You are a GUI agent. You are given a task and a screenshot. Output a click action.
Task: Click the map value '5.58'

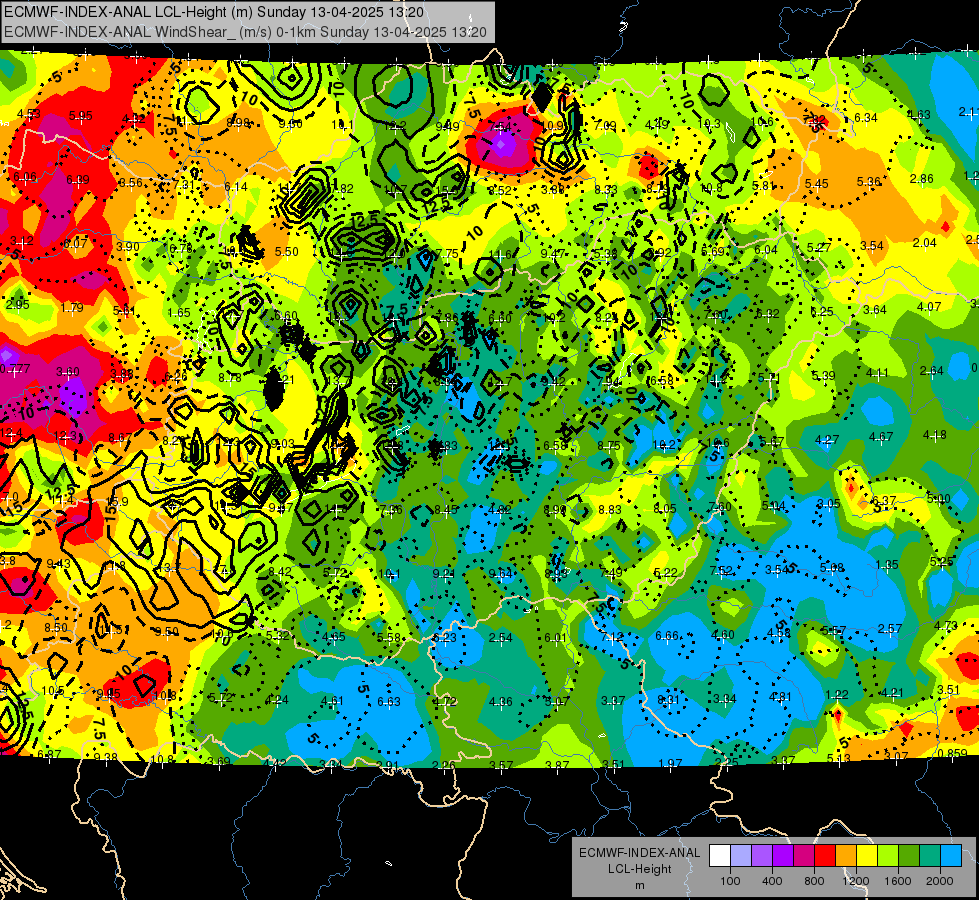tap(389, 638)
